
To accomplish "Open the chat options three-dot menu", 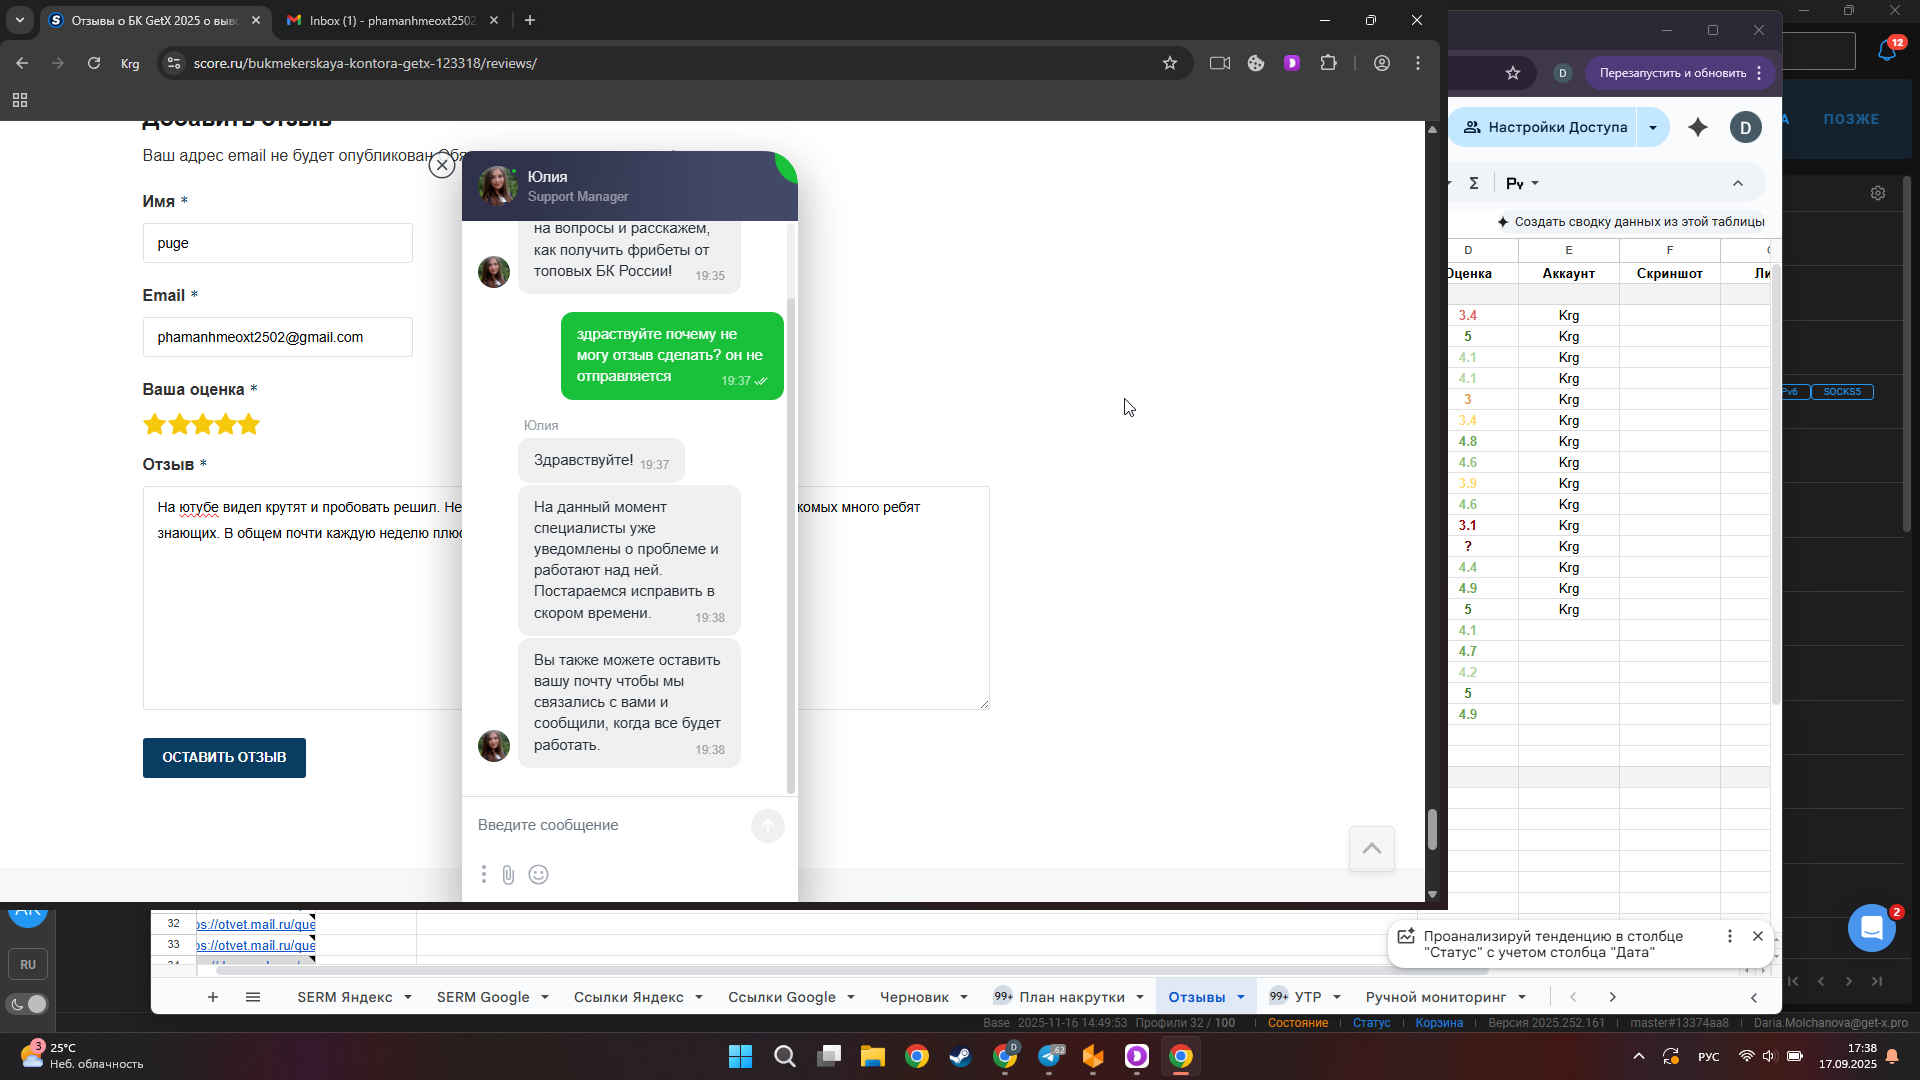I will tap(484, 875).
